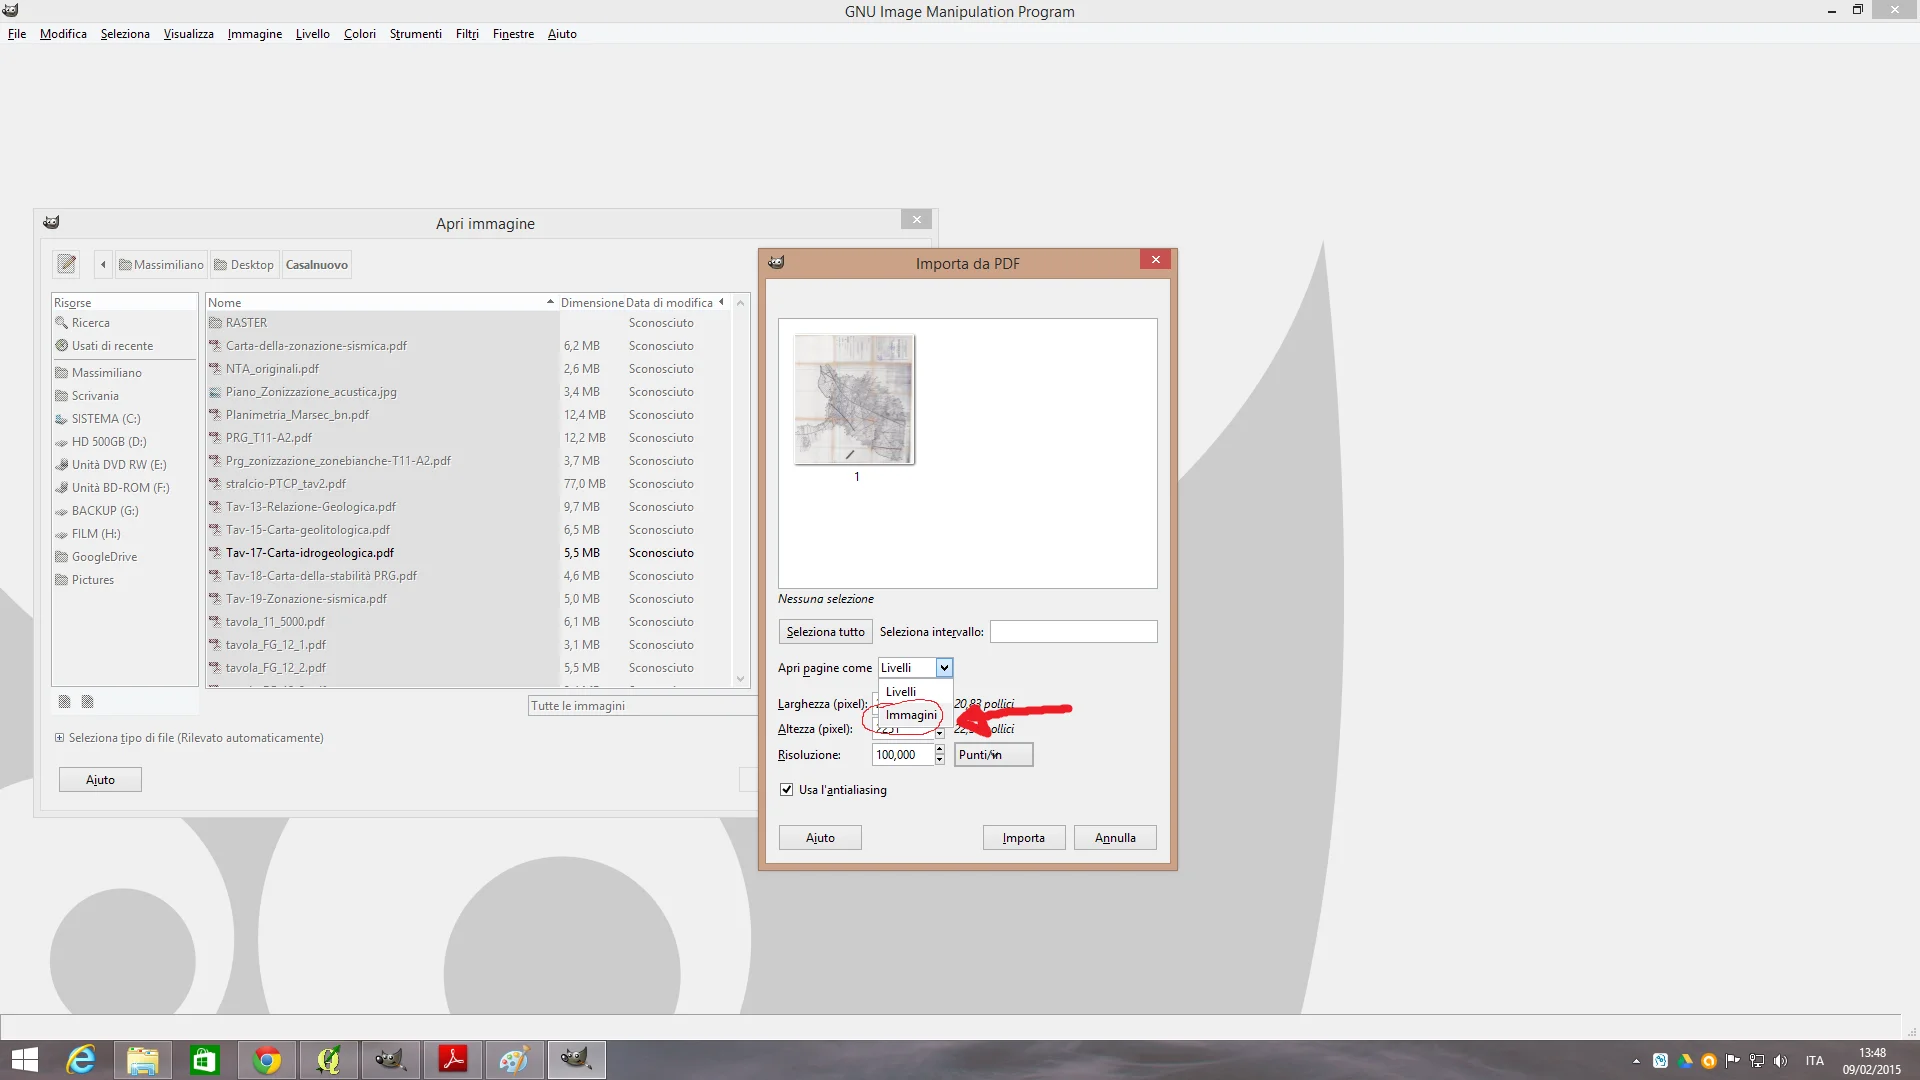Screen dimensions: 1920x1080
Task: Select BACKUP (G:) drive
Action: 105,511
